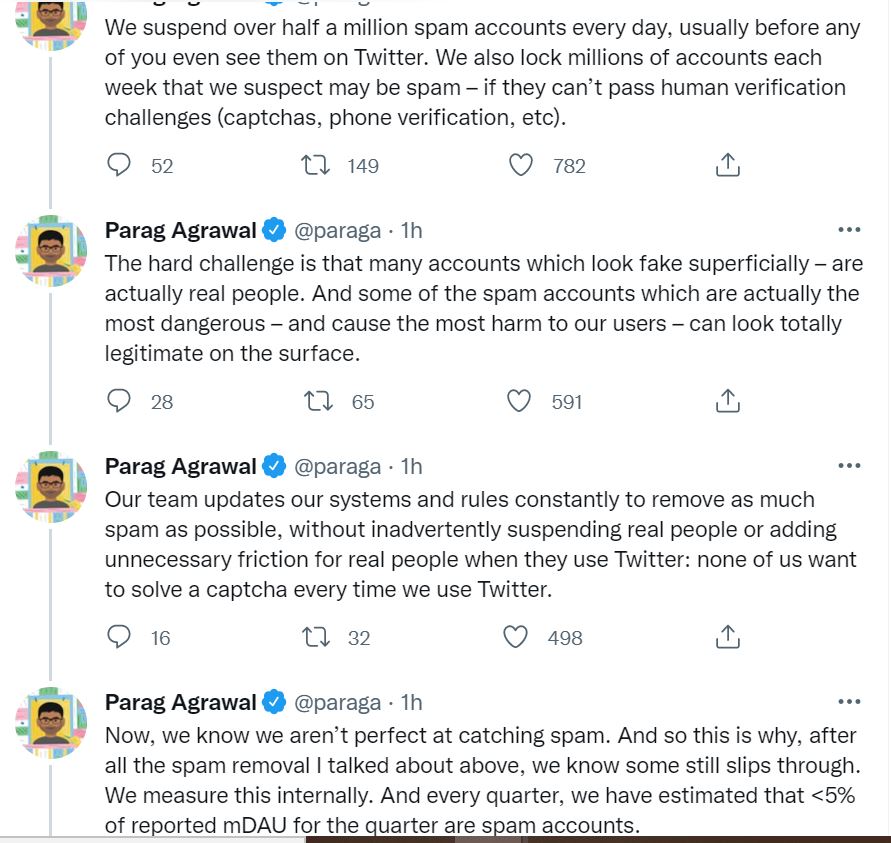Open more options on 'hard challenge' tweet

(849, 230)
